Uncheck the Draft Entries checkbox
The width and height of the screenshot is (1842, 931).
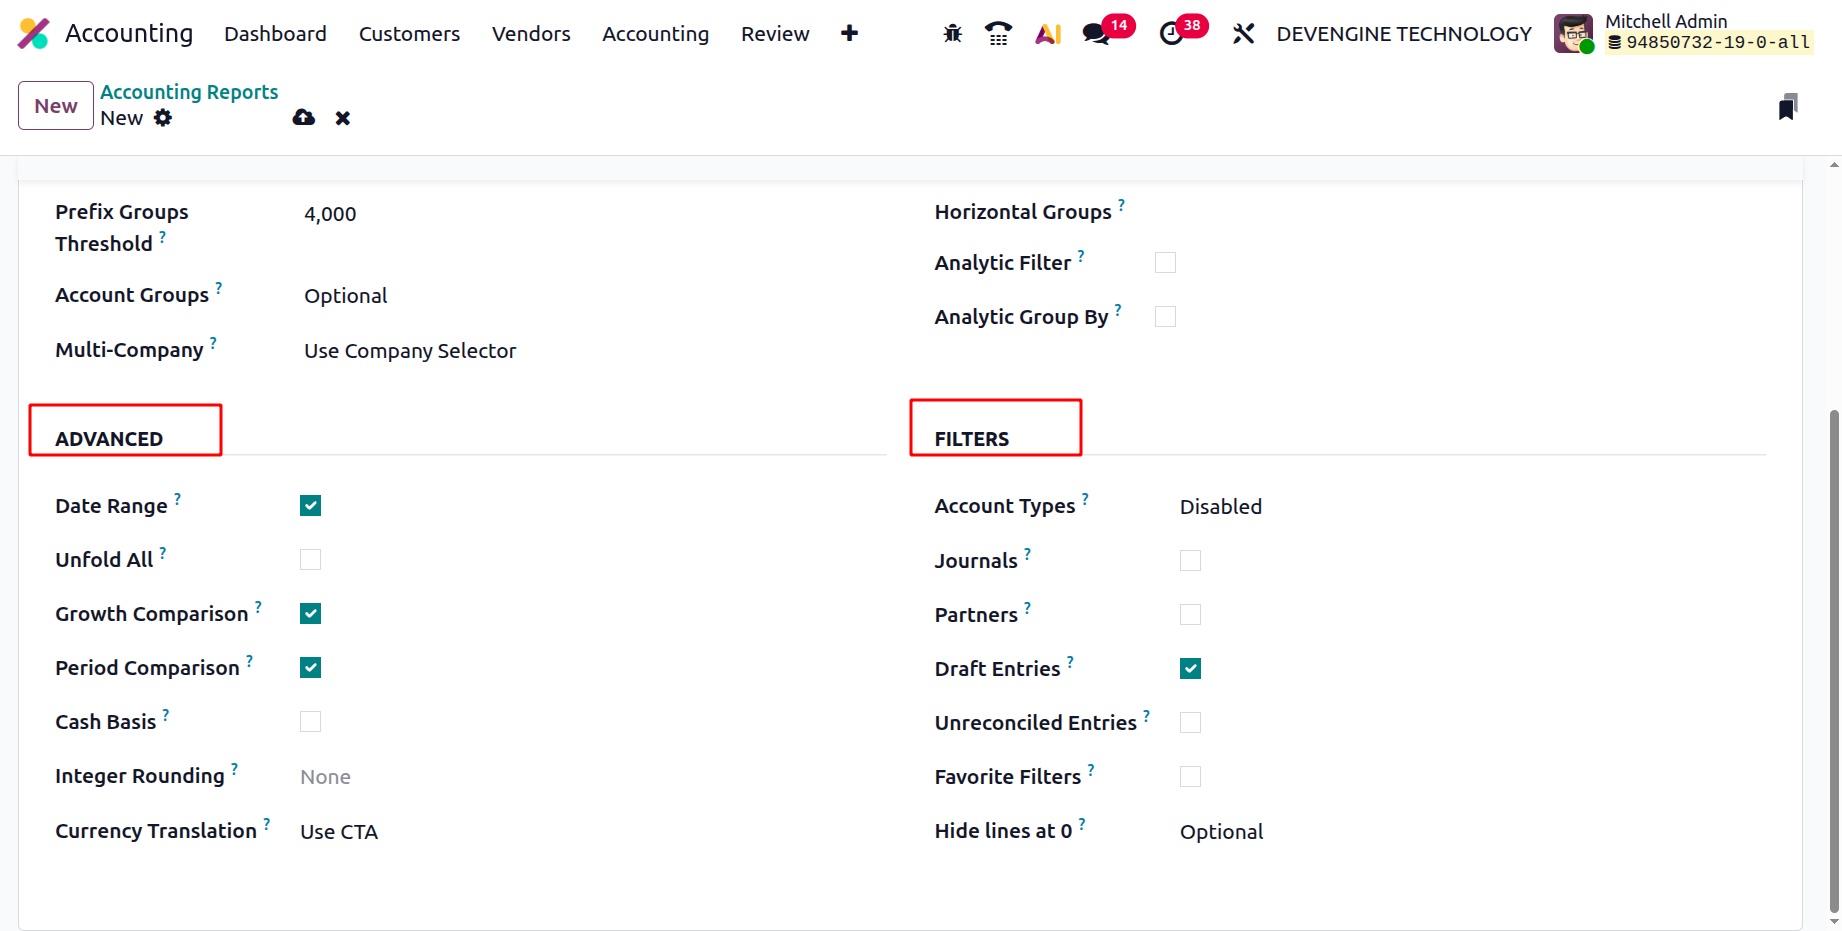coord(1190,669)
